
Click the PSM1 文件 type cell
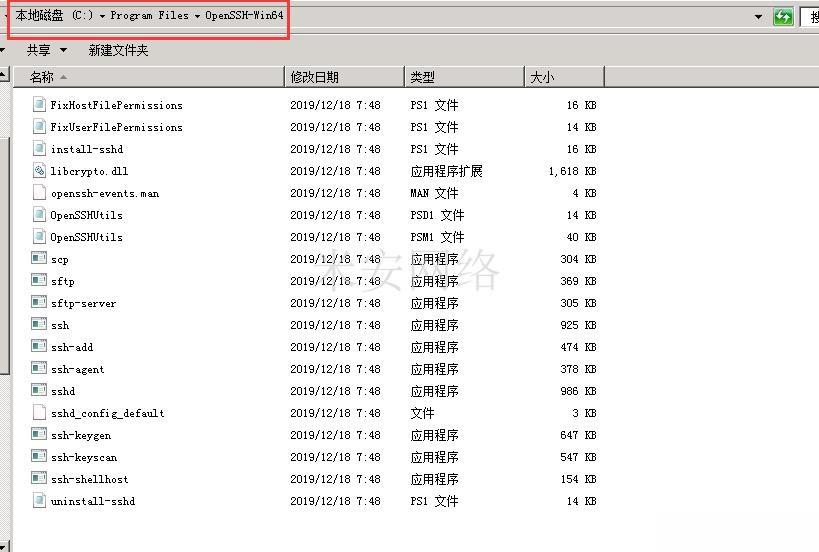pyautogui.click(x=438, y=237)
